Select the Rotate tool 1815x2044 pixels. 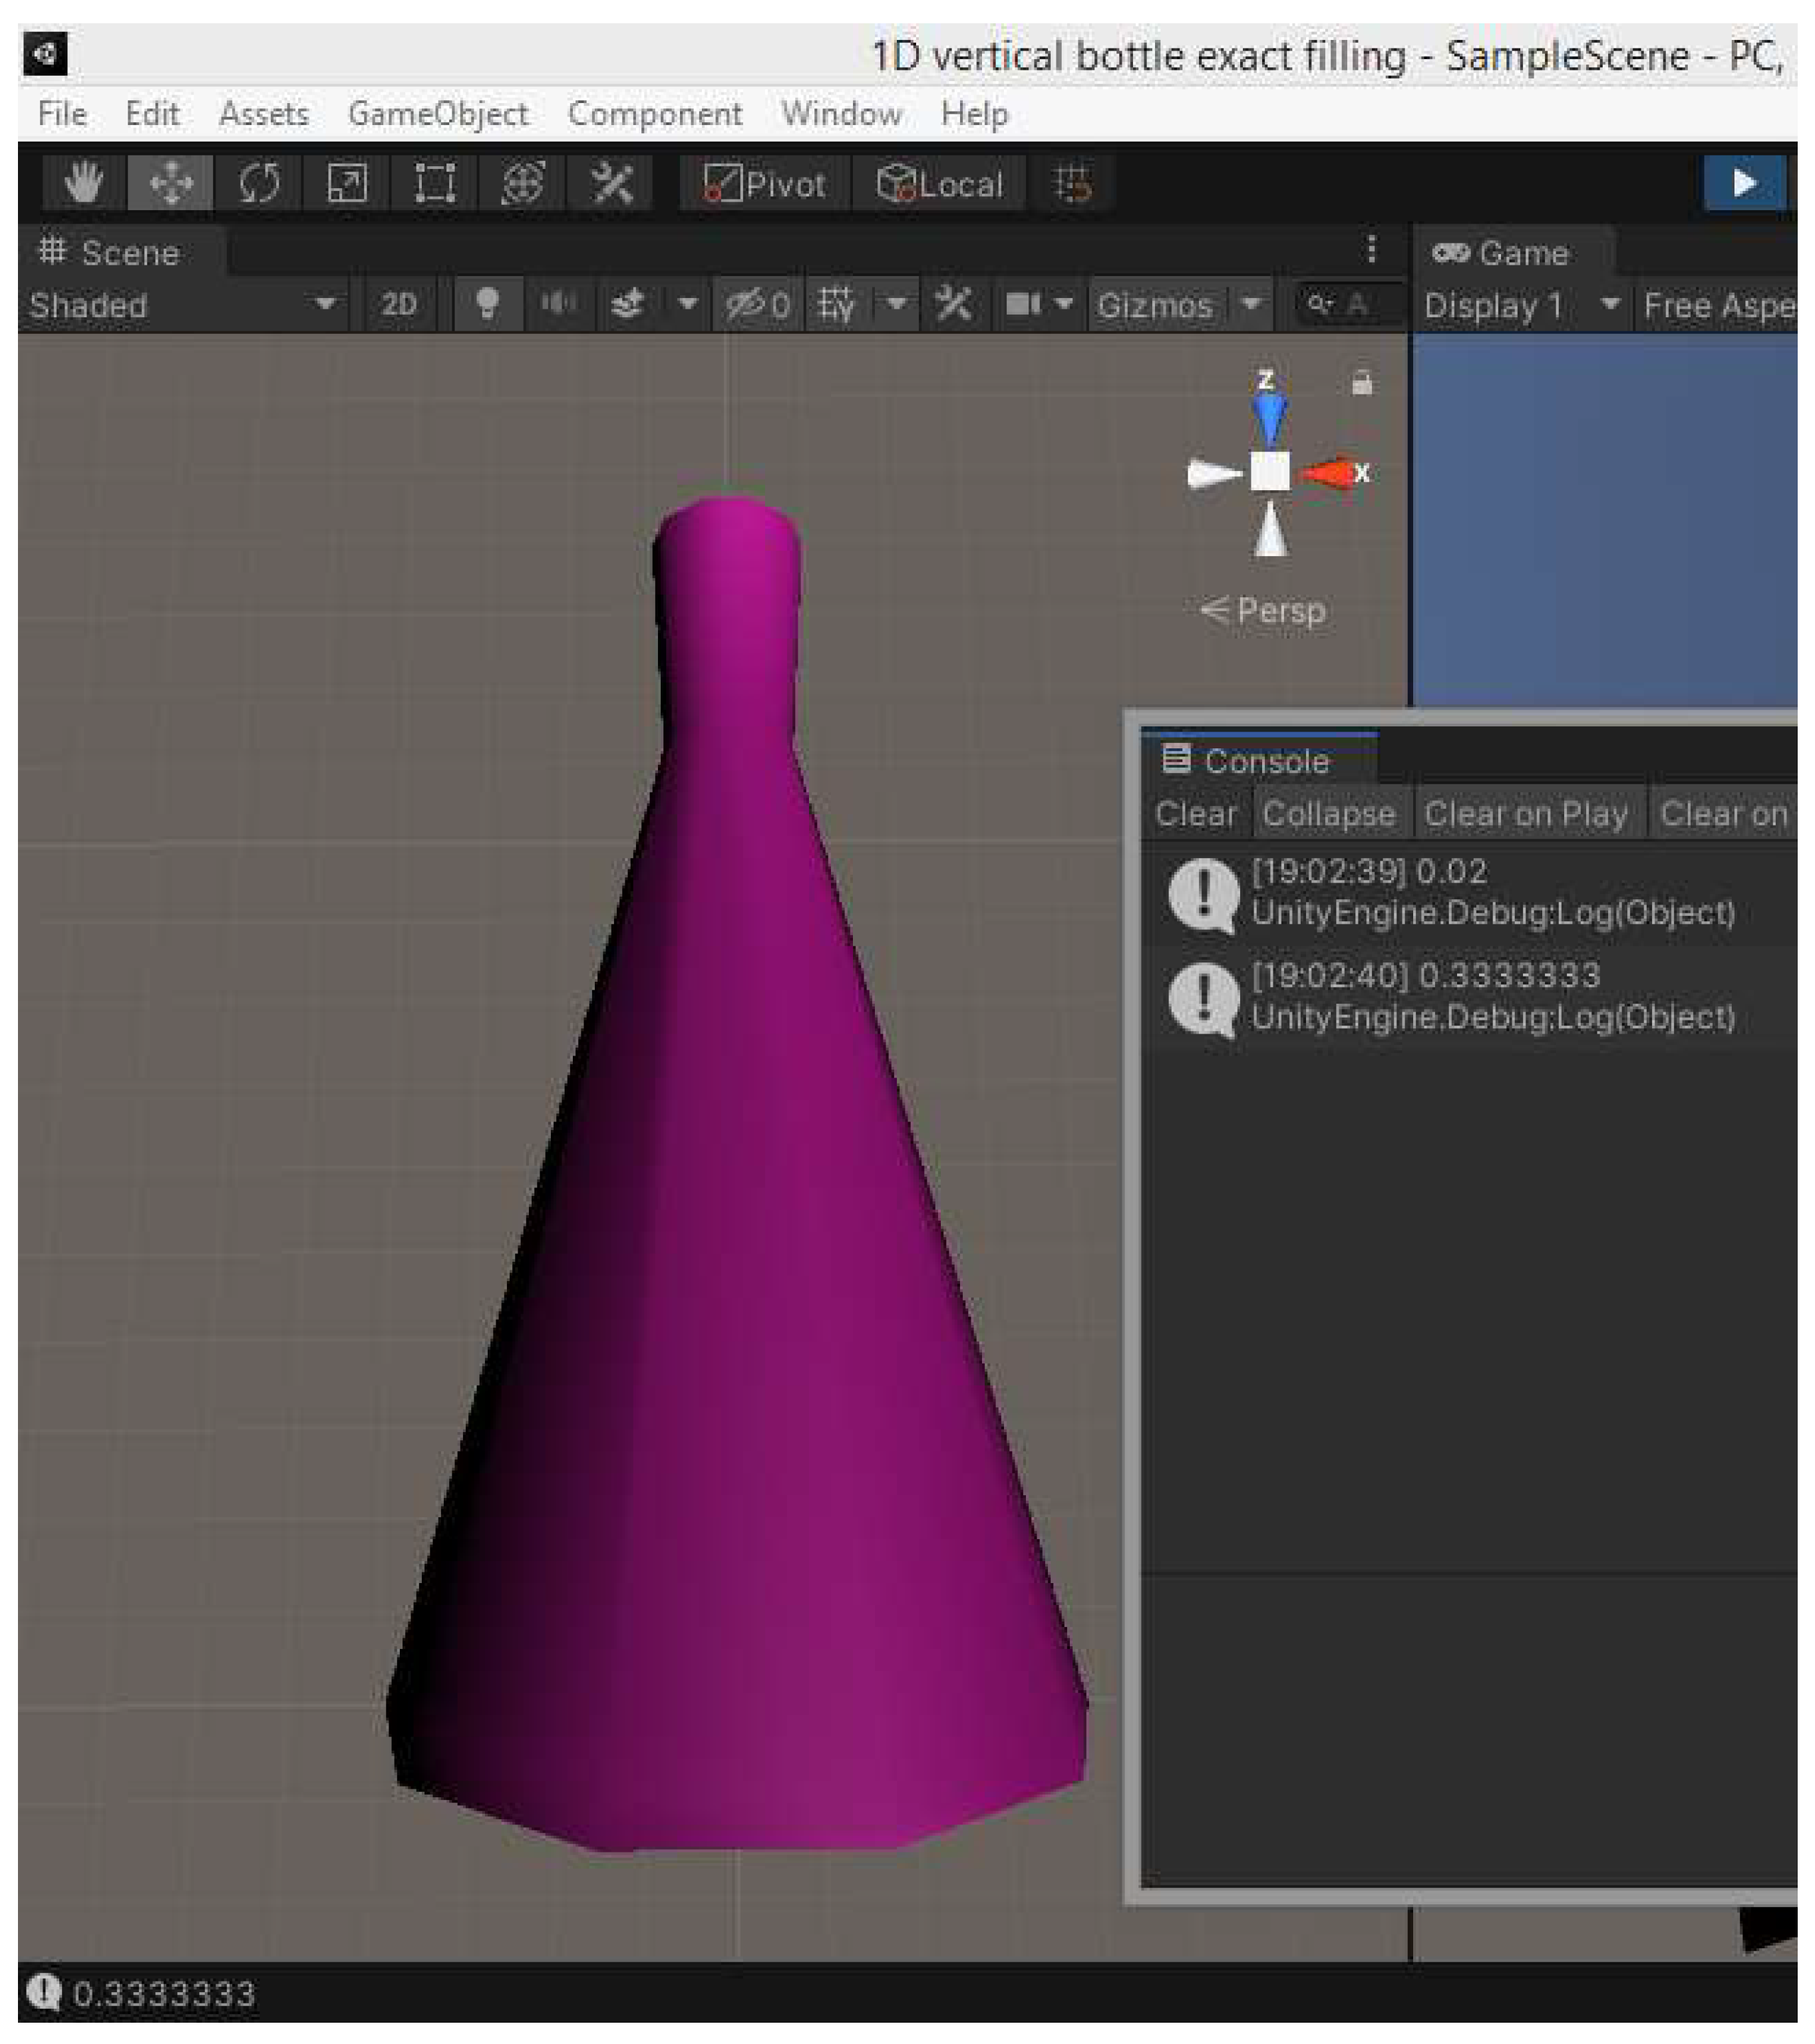pos(259,183)
